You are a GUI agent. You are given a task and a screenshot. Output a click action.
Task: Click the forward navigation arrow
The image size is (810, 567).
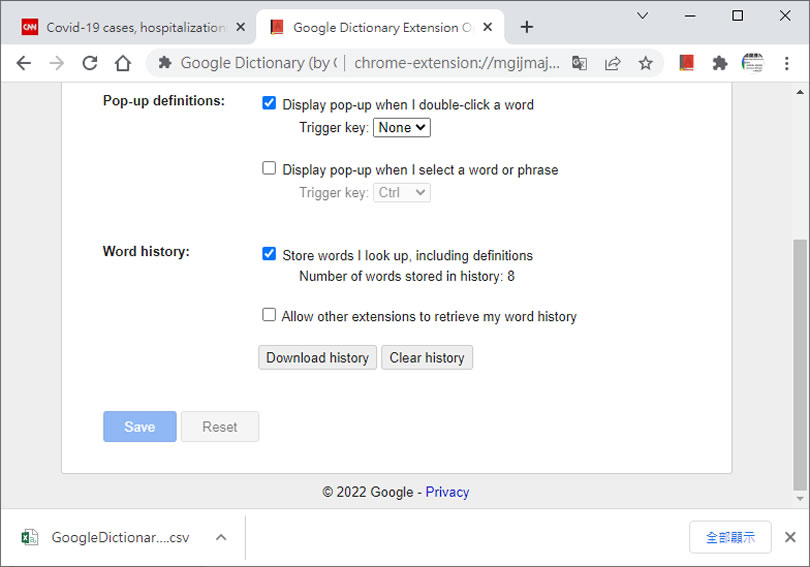pyautogui.click(x=57, y=63)
